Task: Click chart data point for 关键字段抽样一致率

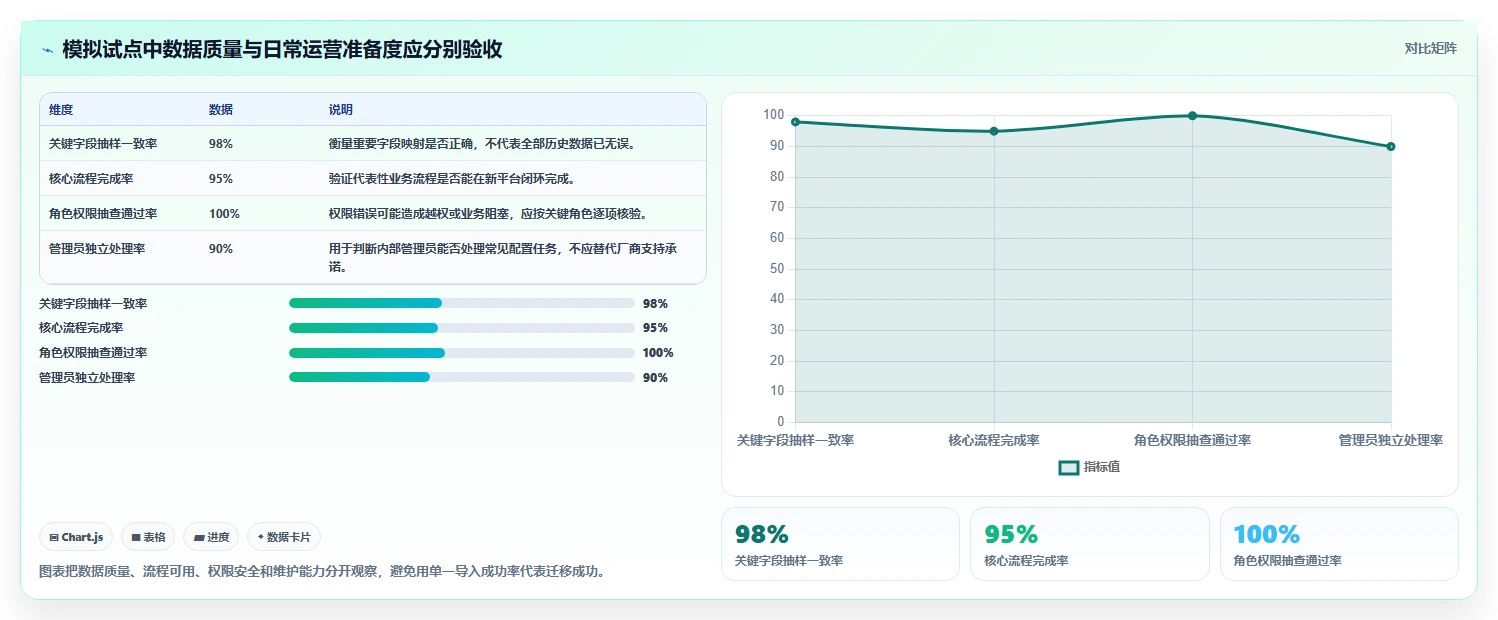Action: (x=795, y=122)
